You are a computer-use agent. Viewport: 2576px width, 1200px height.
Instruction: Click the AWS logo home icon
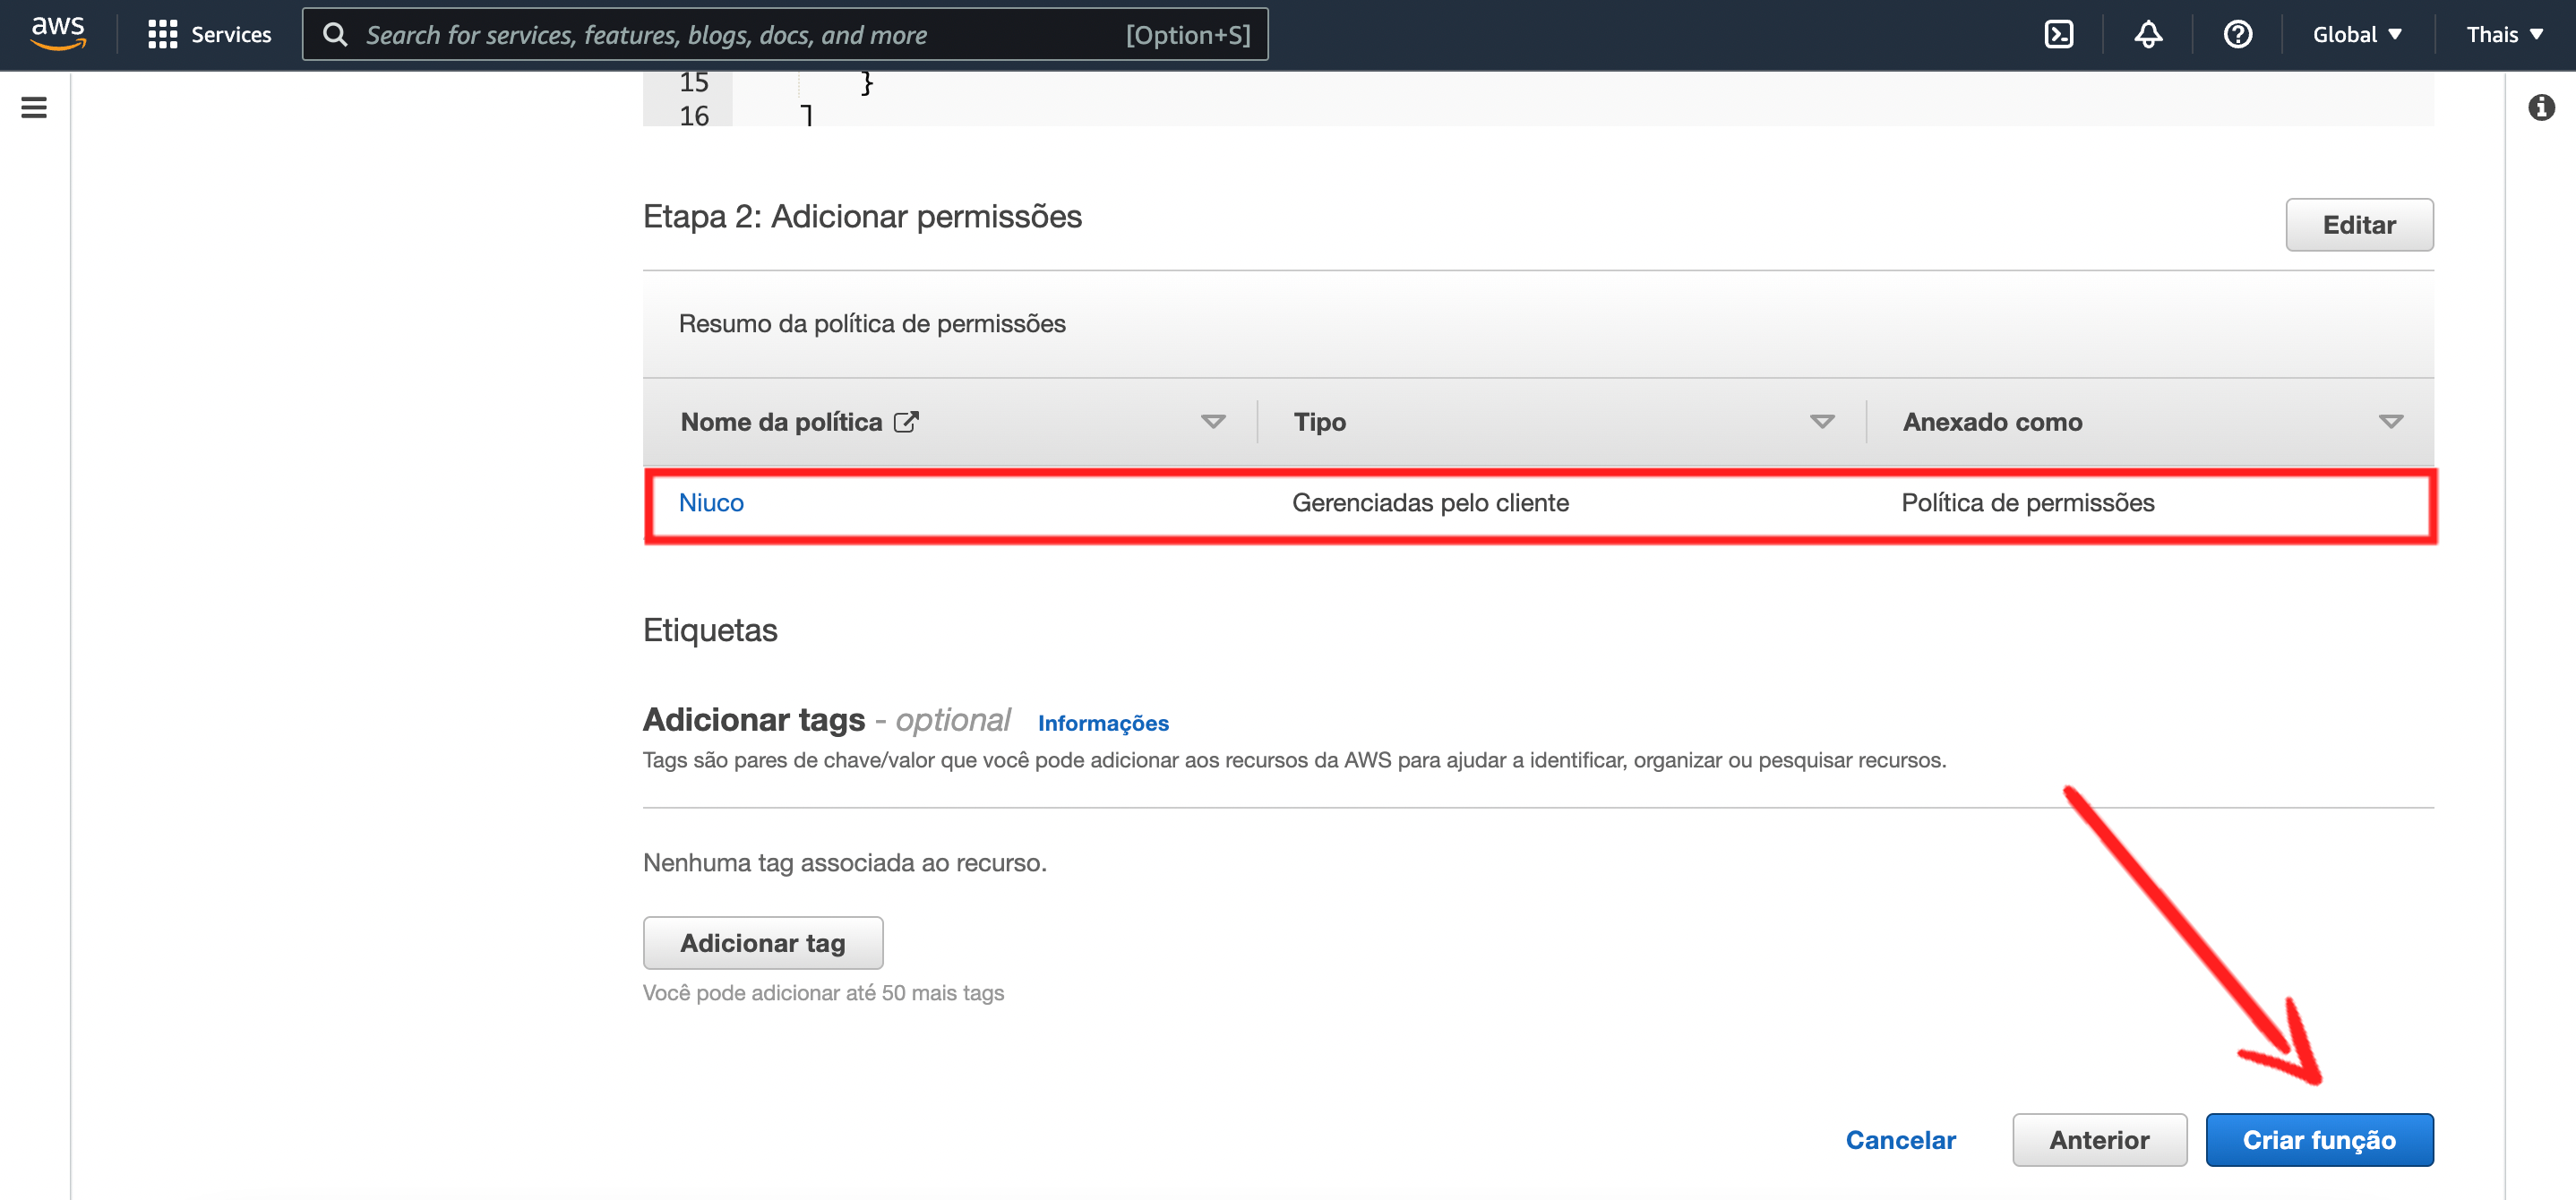coord(58,33)
